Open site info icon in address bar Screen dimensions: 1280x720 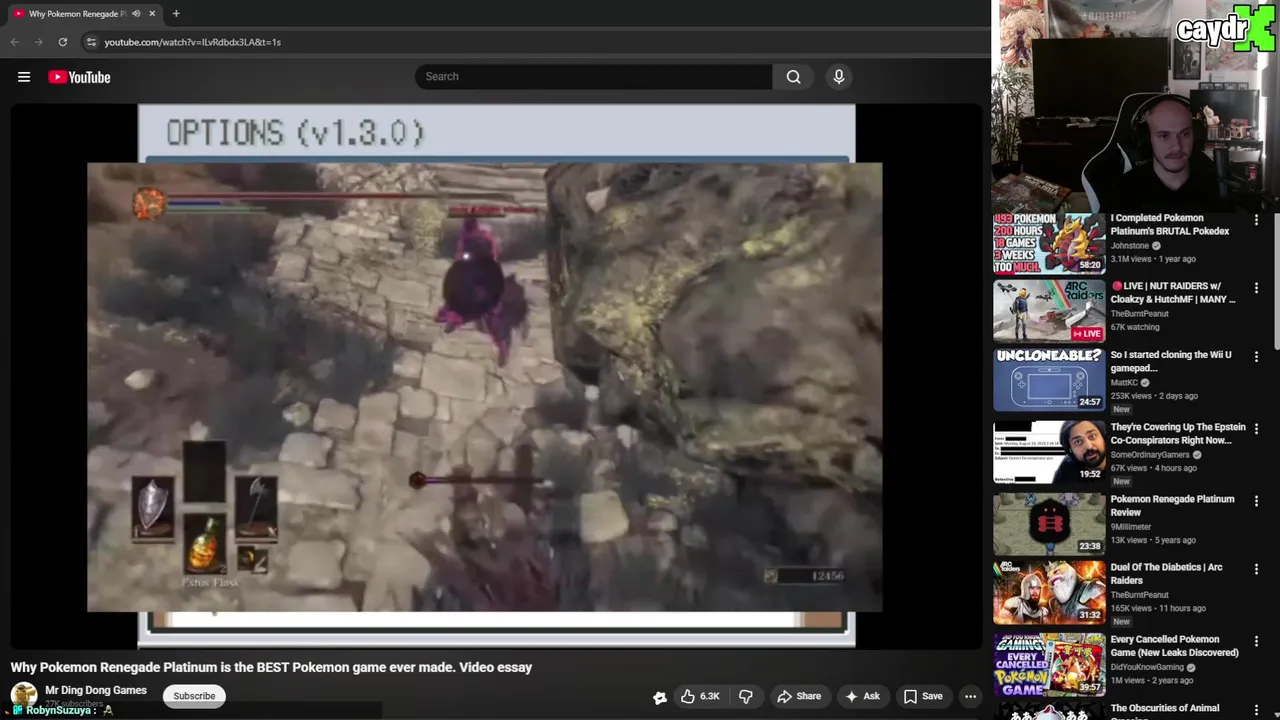[x=91, y=42]
